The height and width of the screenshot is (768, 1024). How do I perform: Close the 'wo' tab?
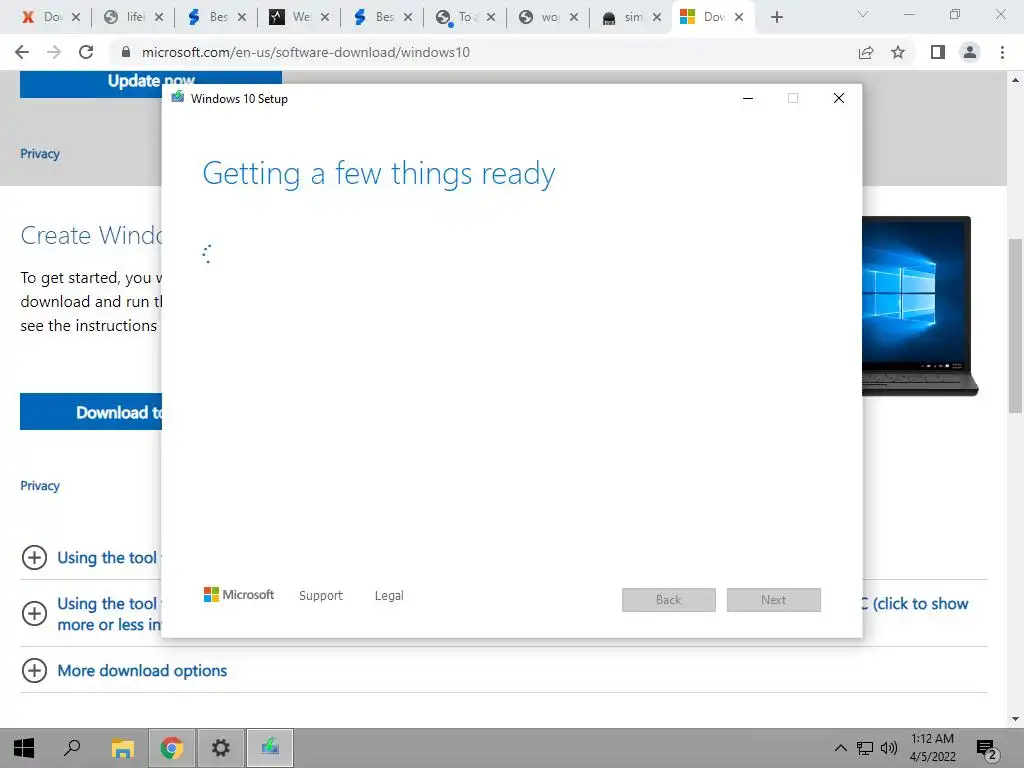click(574, 18)
